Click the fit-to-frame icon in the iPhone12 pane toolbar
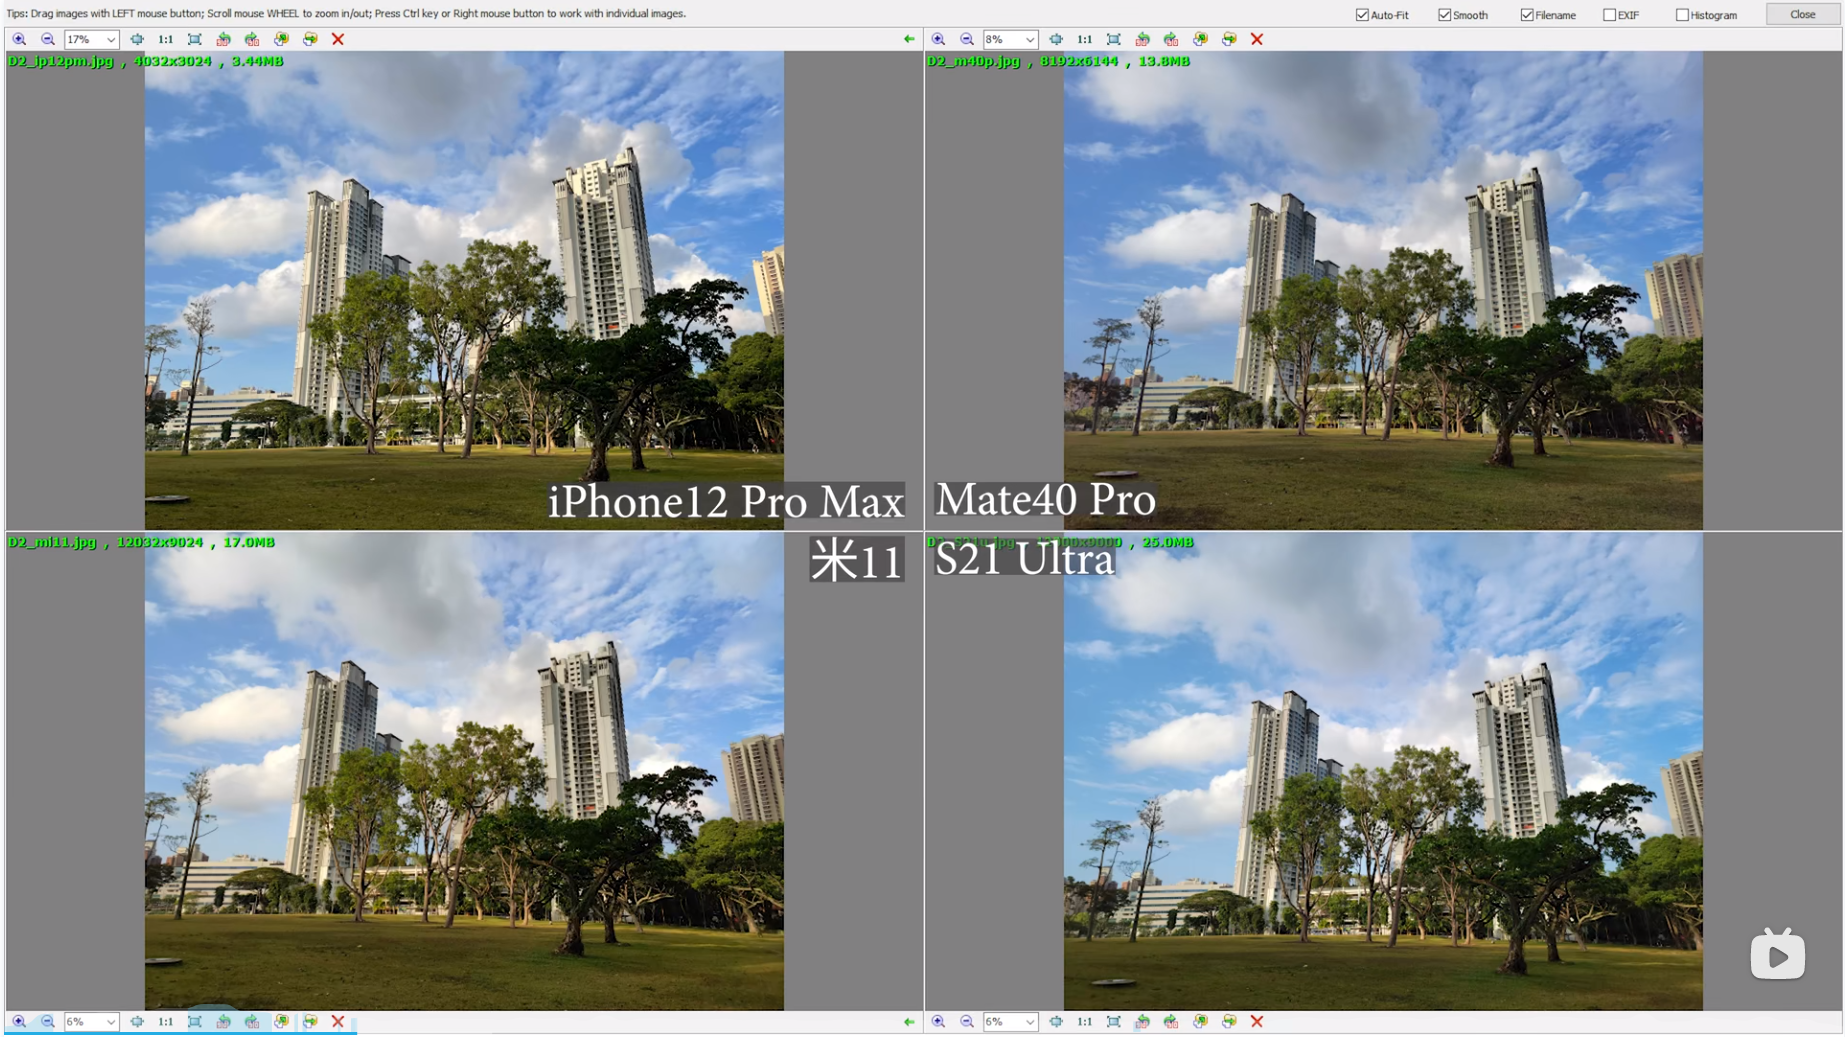1845x1037 pixels. click(195, 39)
